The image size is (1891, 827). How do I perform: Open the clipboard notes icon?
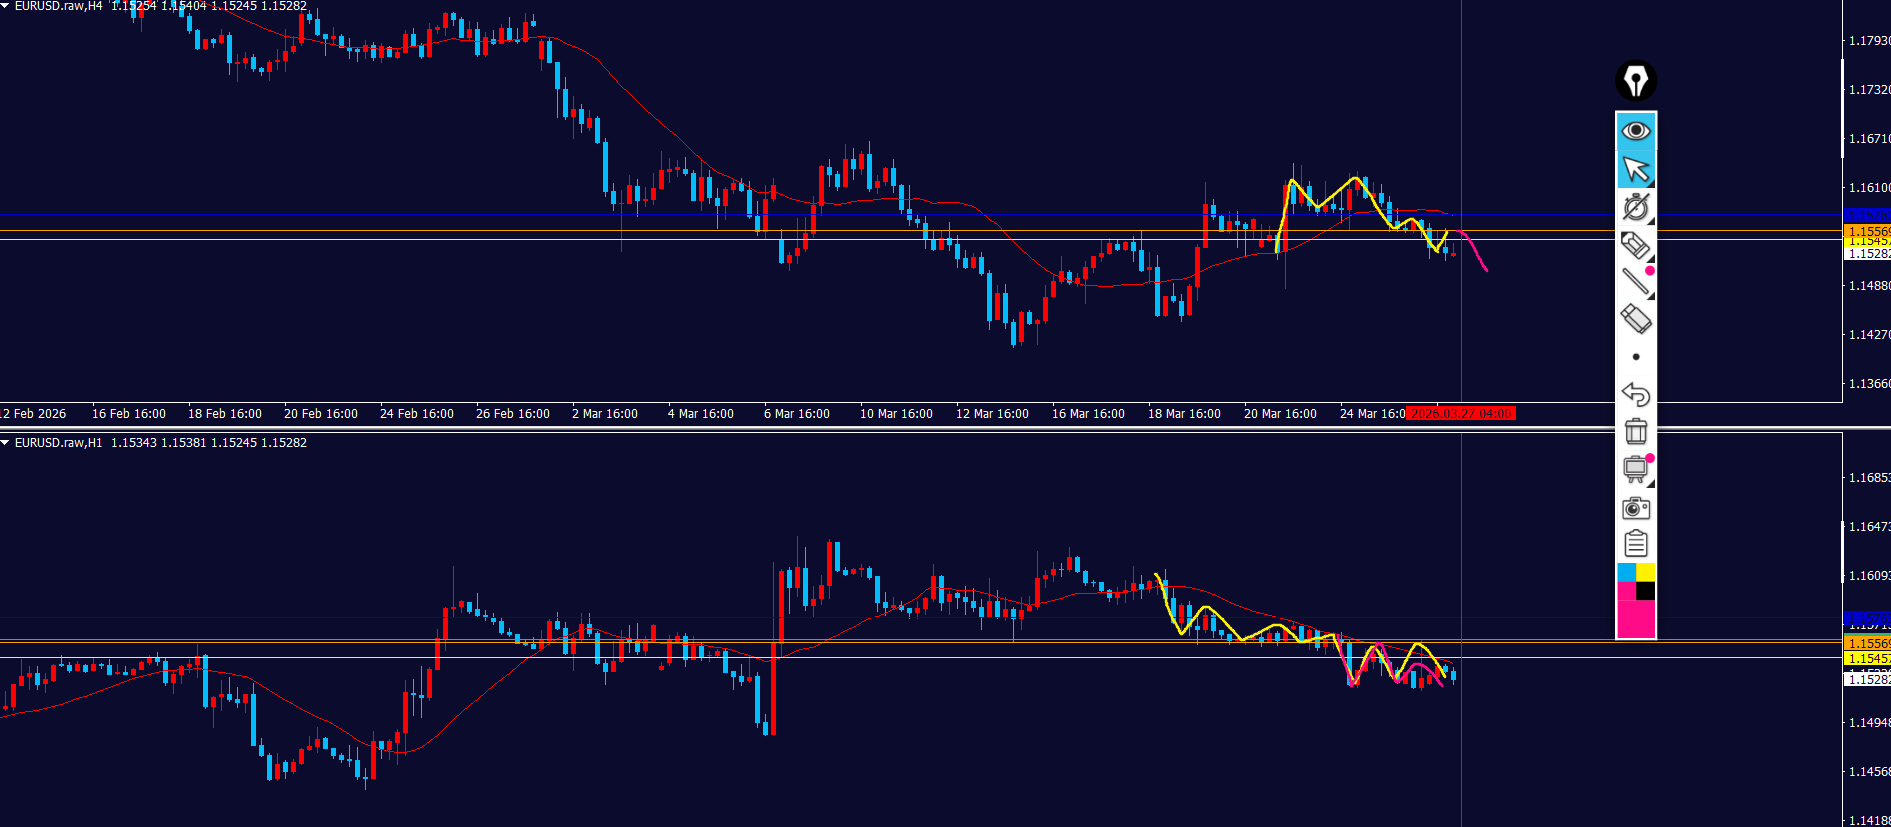click(x=1635, y=544)
